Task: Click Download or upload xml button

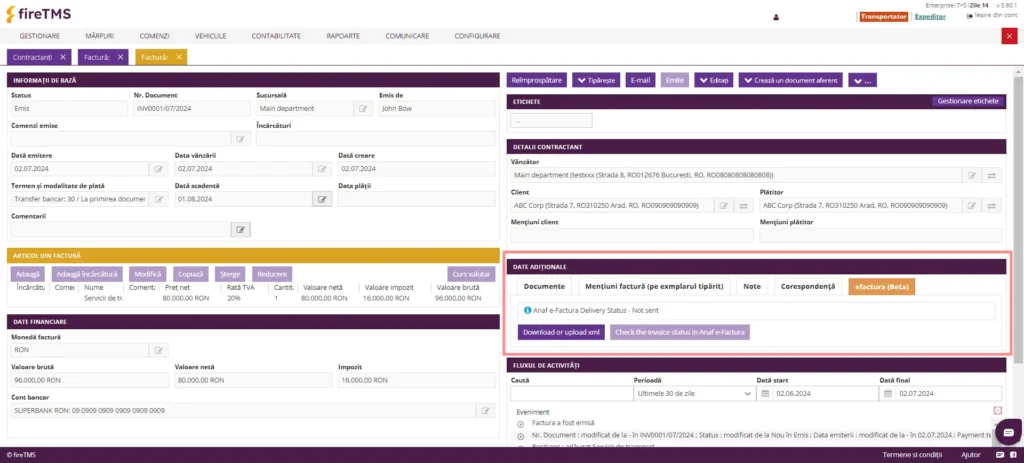Action: (x=561, y=332)
